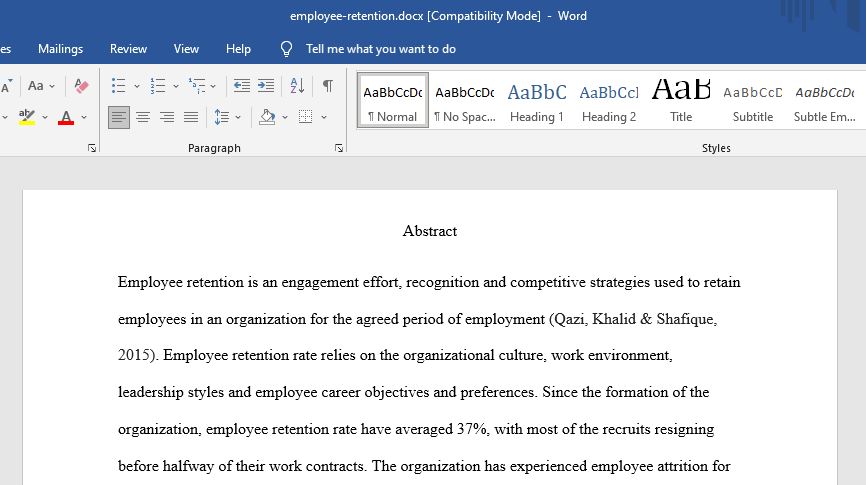The image size is (866, 485).
Task: Toggle Show/Hide paragraph marks
Action: [328, 86]
